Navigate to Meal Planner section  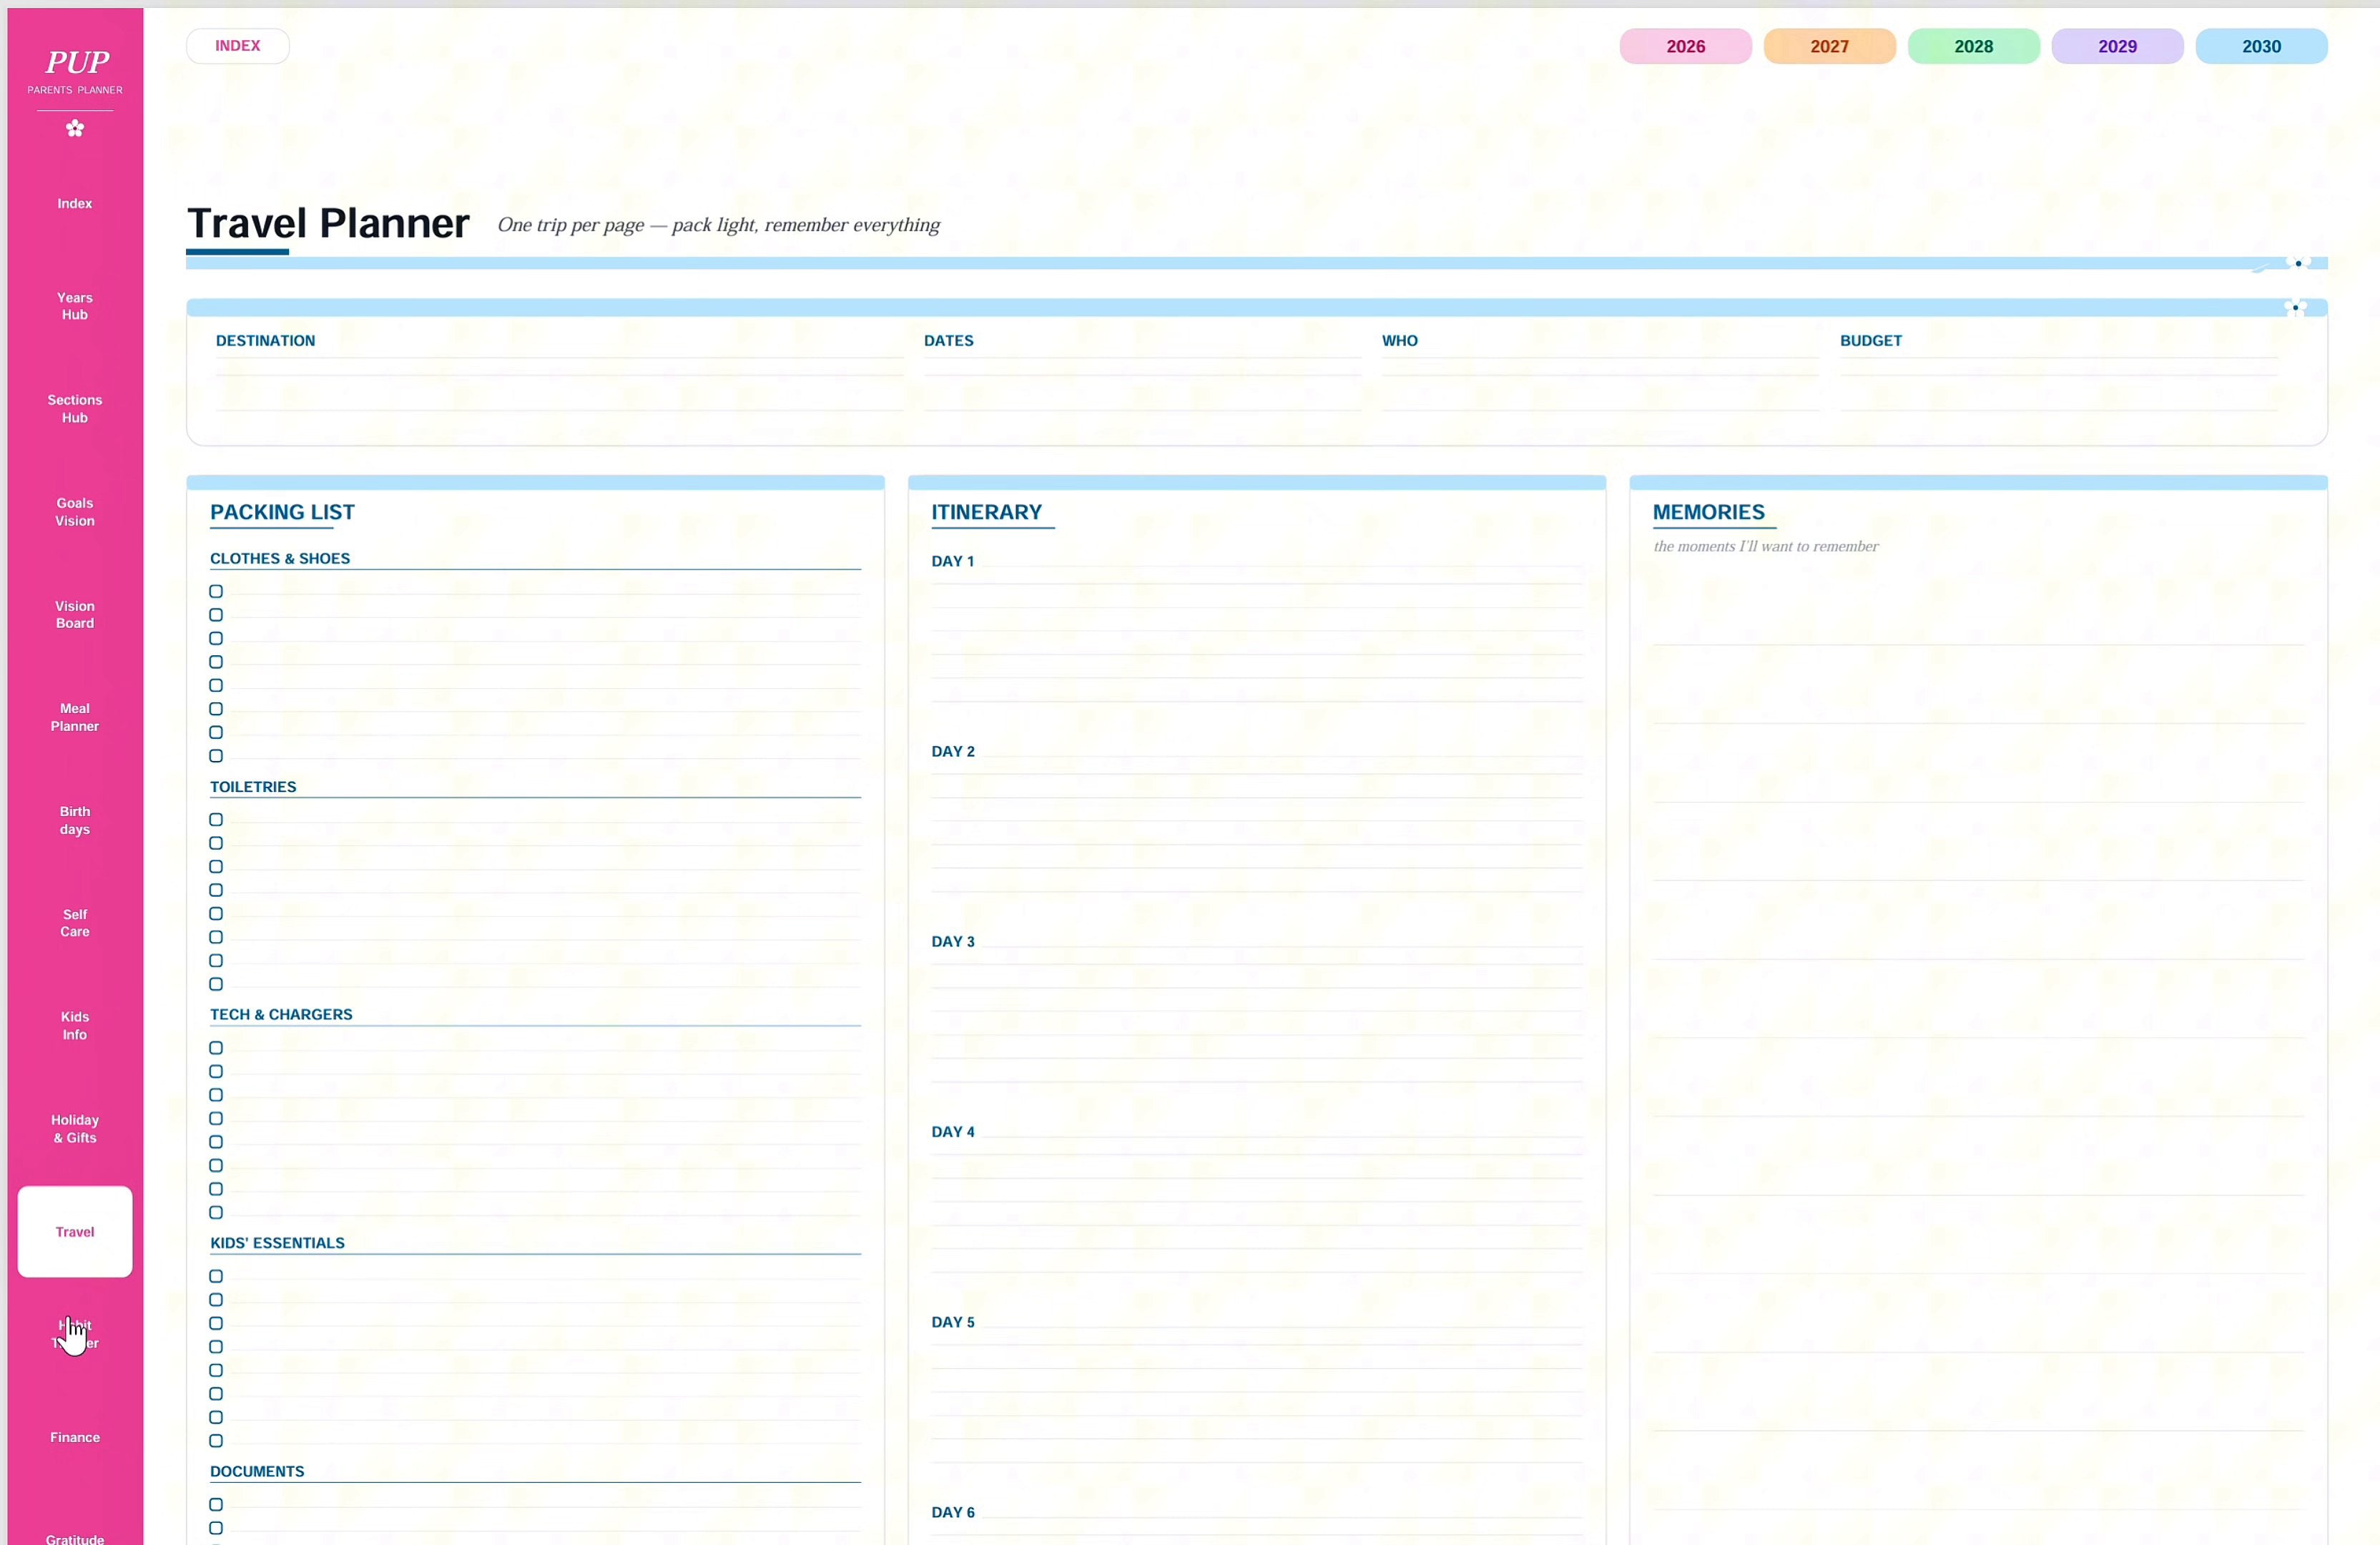(75, 717)
